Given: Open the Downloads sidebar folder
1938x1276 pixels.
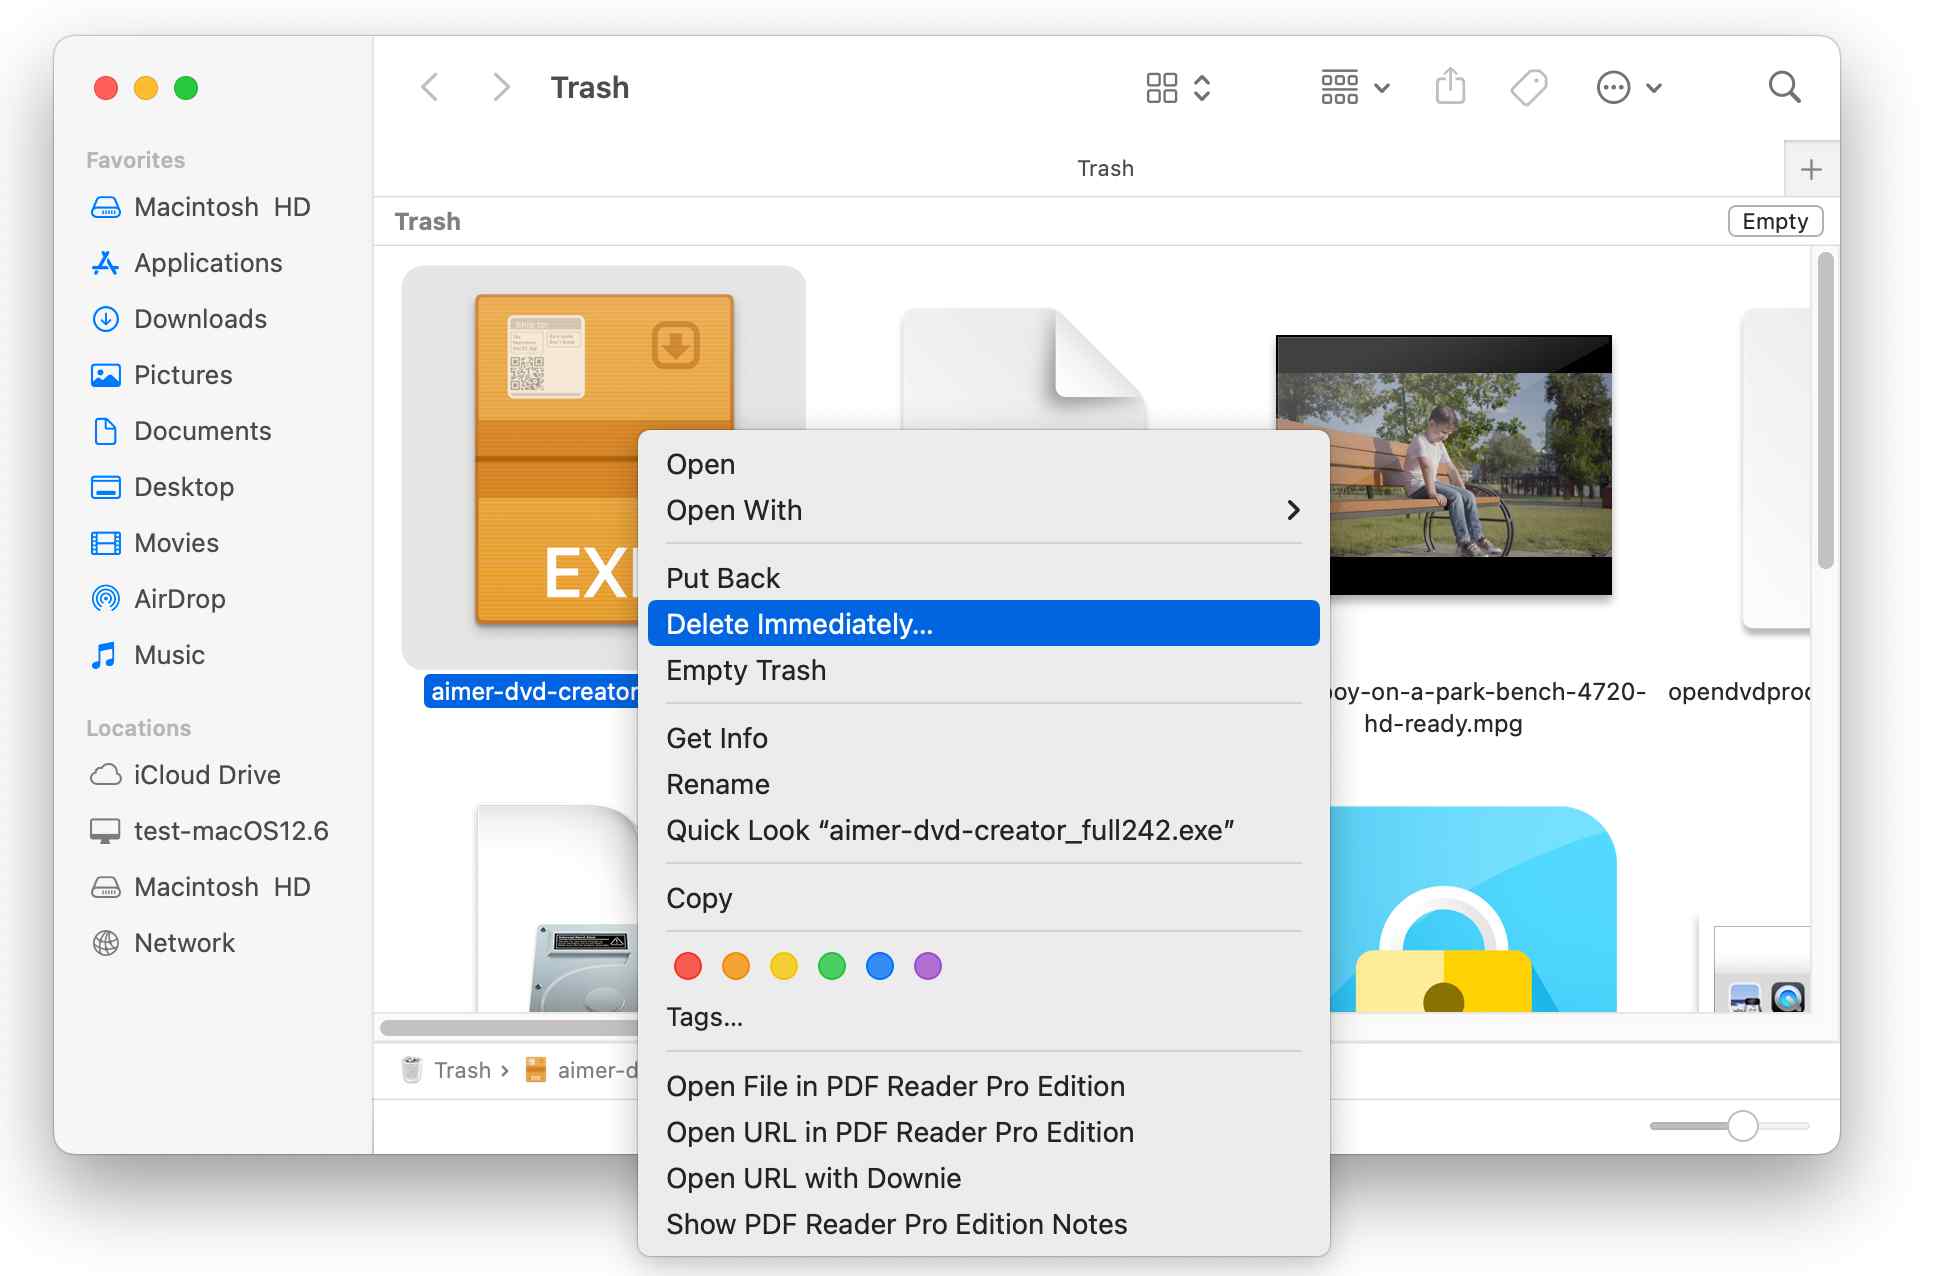Looking at the screenshot, I should coord(200,319).
